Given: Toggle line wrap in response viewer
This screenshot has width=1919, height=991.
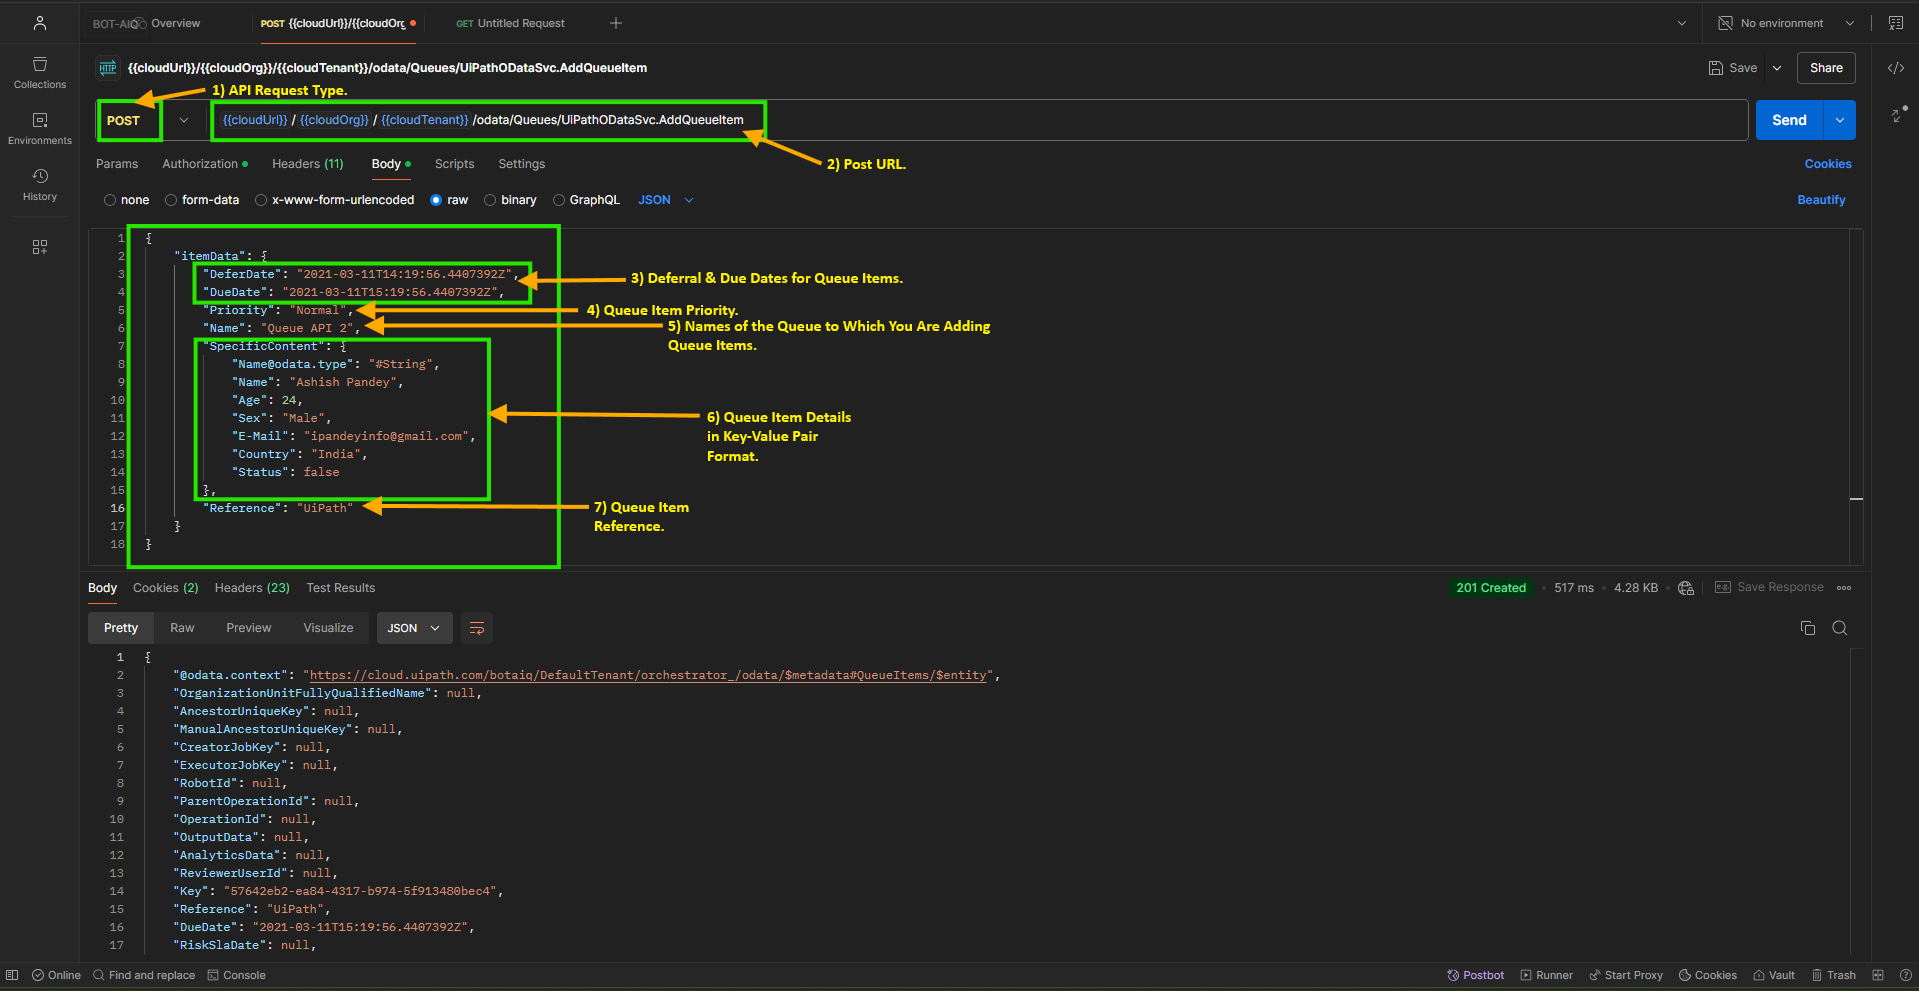Looking at the screenshot, I should [477, 628].
